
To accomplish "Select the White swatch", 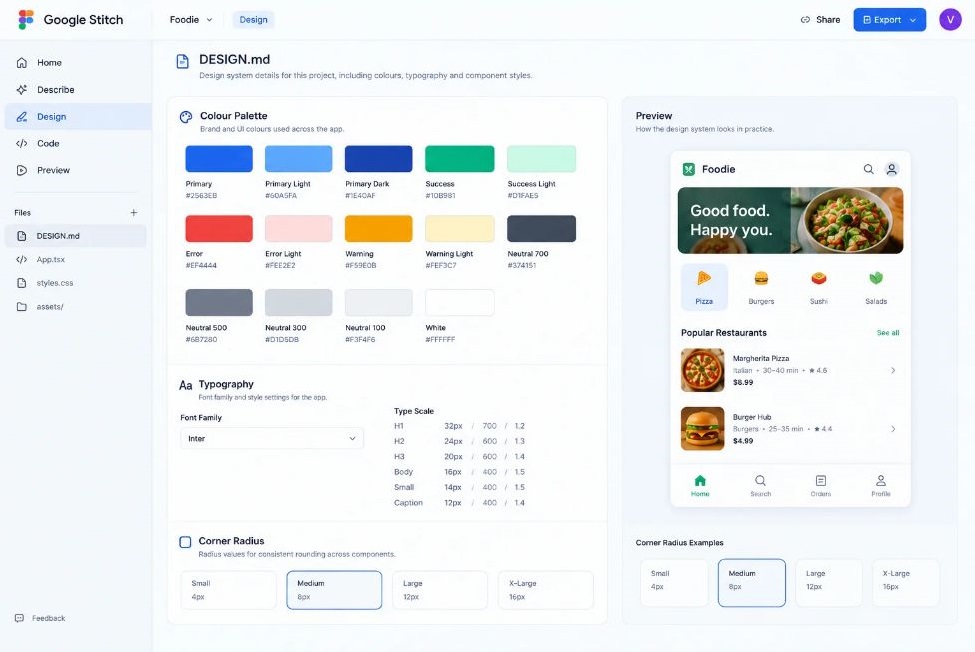I will [x=460, y=303].
